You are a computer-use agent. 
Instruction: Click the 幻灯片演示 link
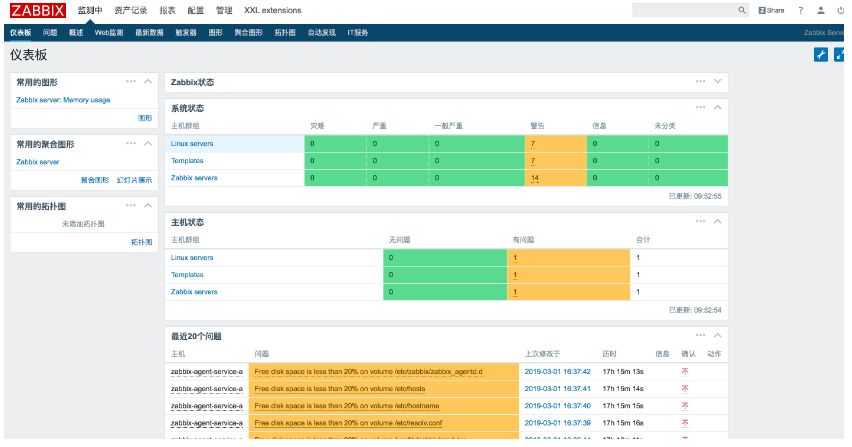click(134, 180)
